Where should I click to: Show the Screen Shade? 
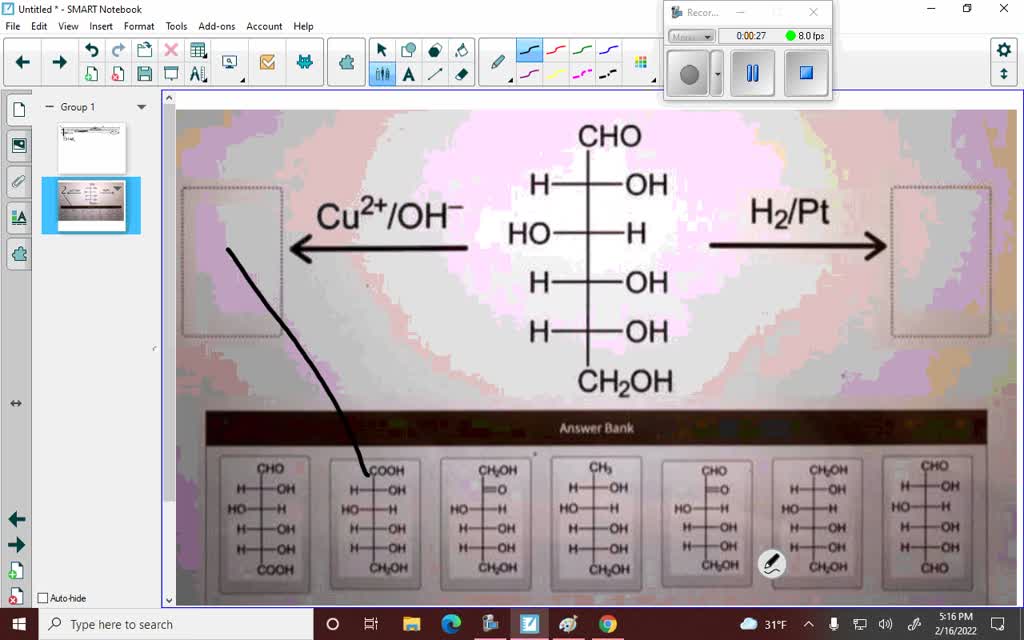pyautogui.click(x=171, y=74)
